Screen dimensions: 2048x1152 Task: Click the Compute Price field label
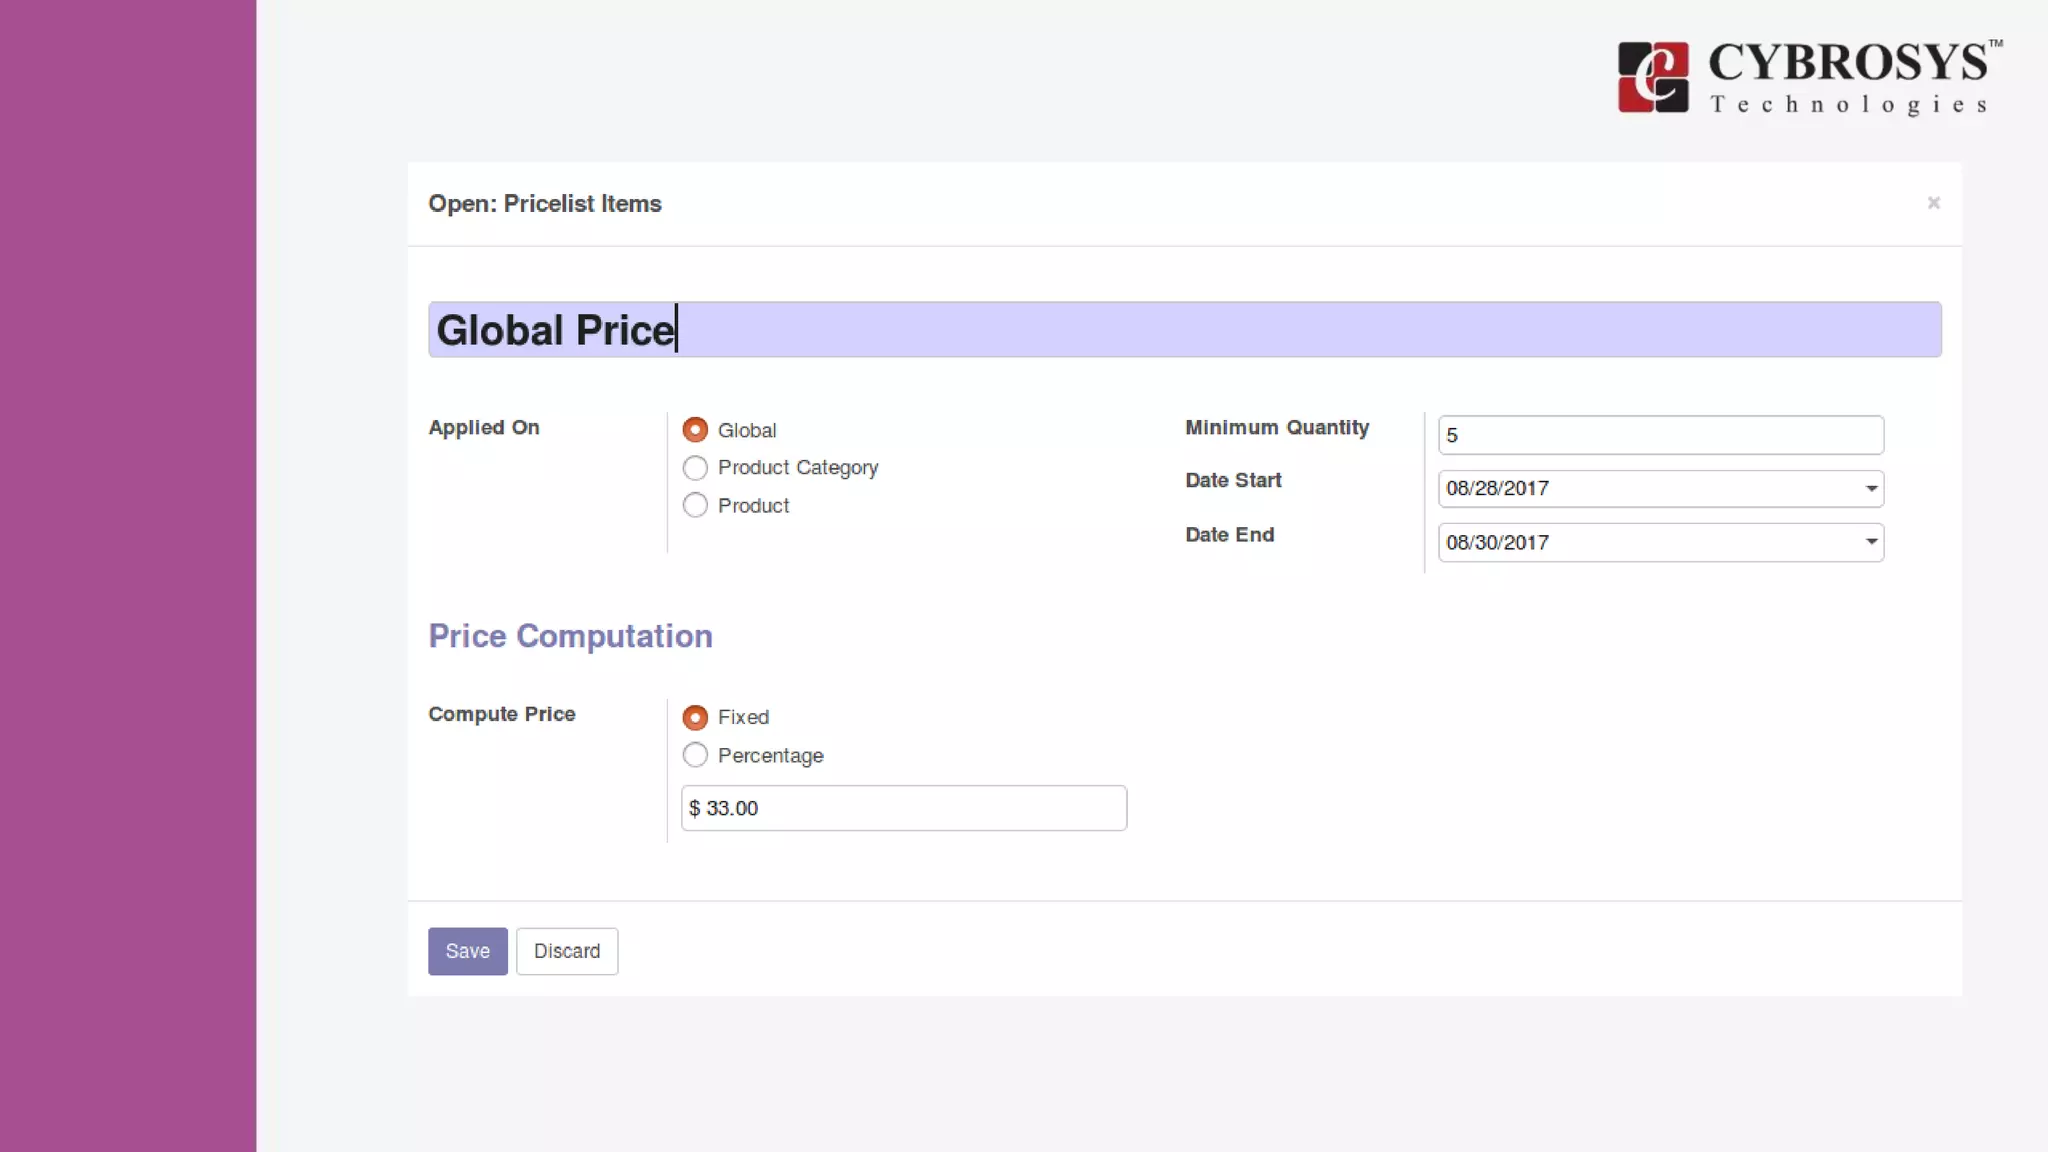(502, 714)
